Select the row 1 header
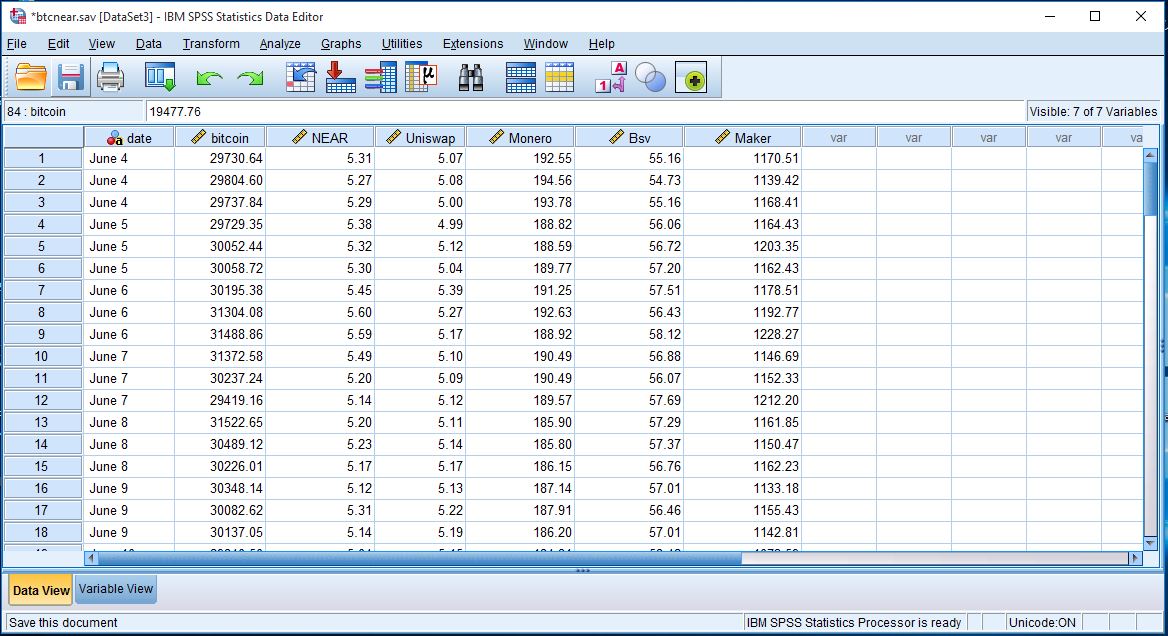Image resolution: width=1168 pixels, height=636 pixels. point(42,158)
